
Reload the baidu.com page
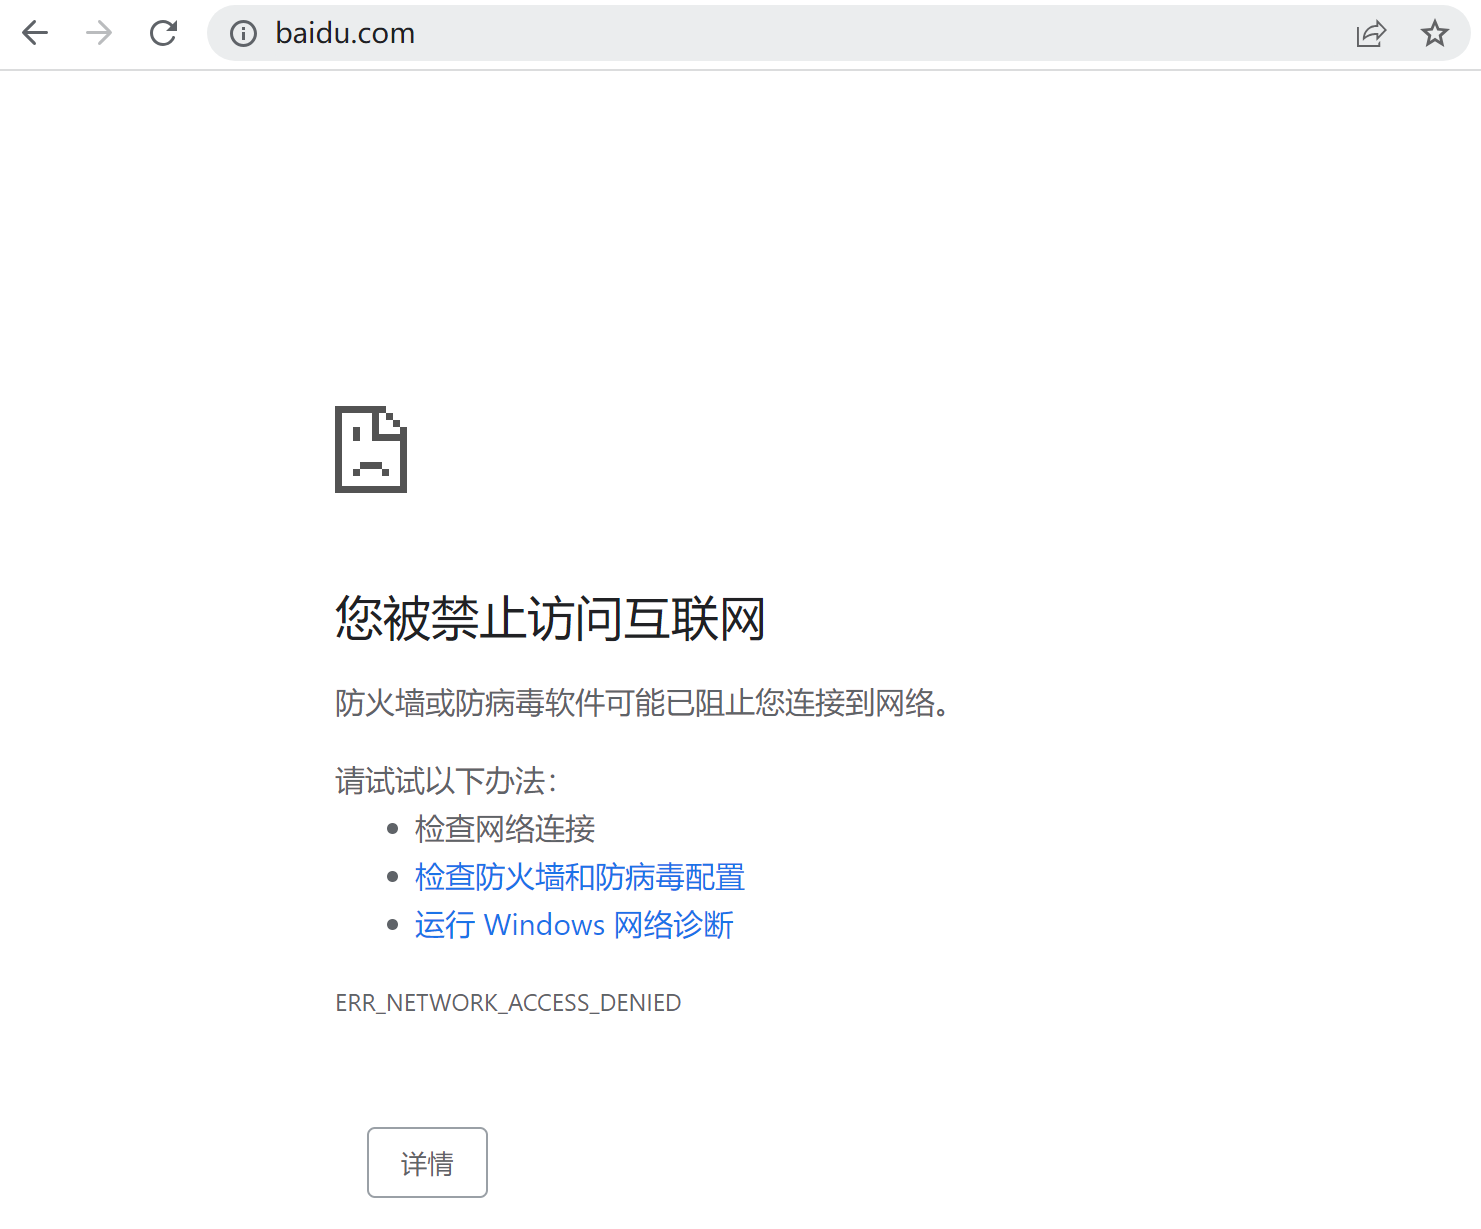[x=163, y=33]
